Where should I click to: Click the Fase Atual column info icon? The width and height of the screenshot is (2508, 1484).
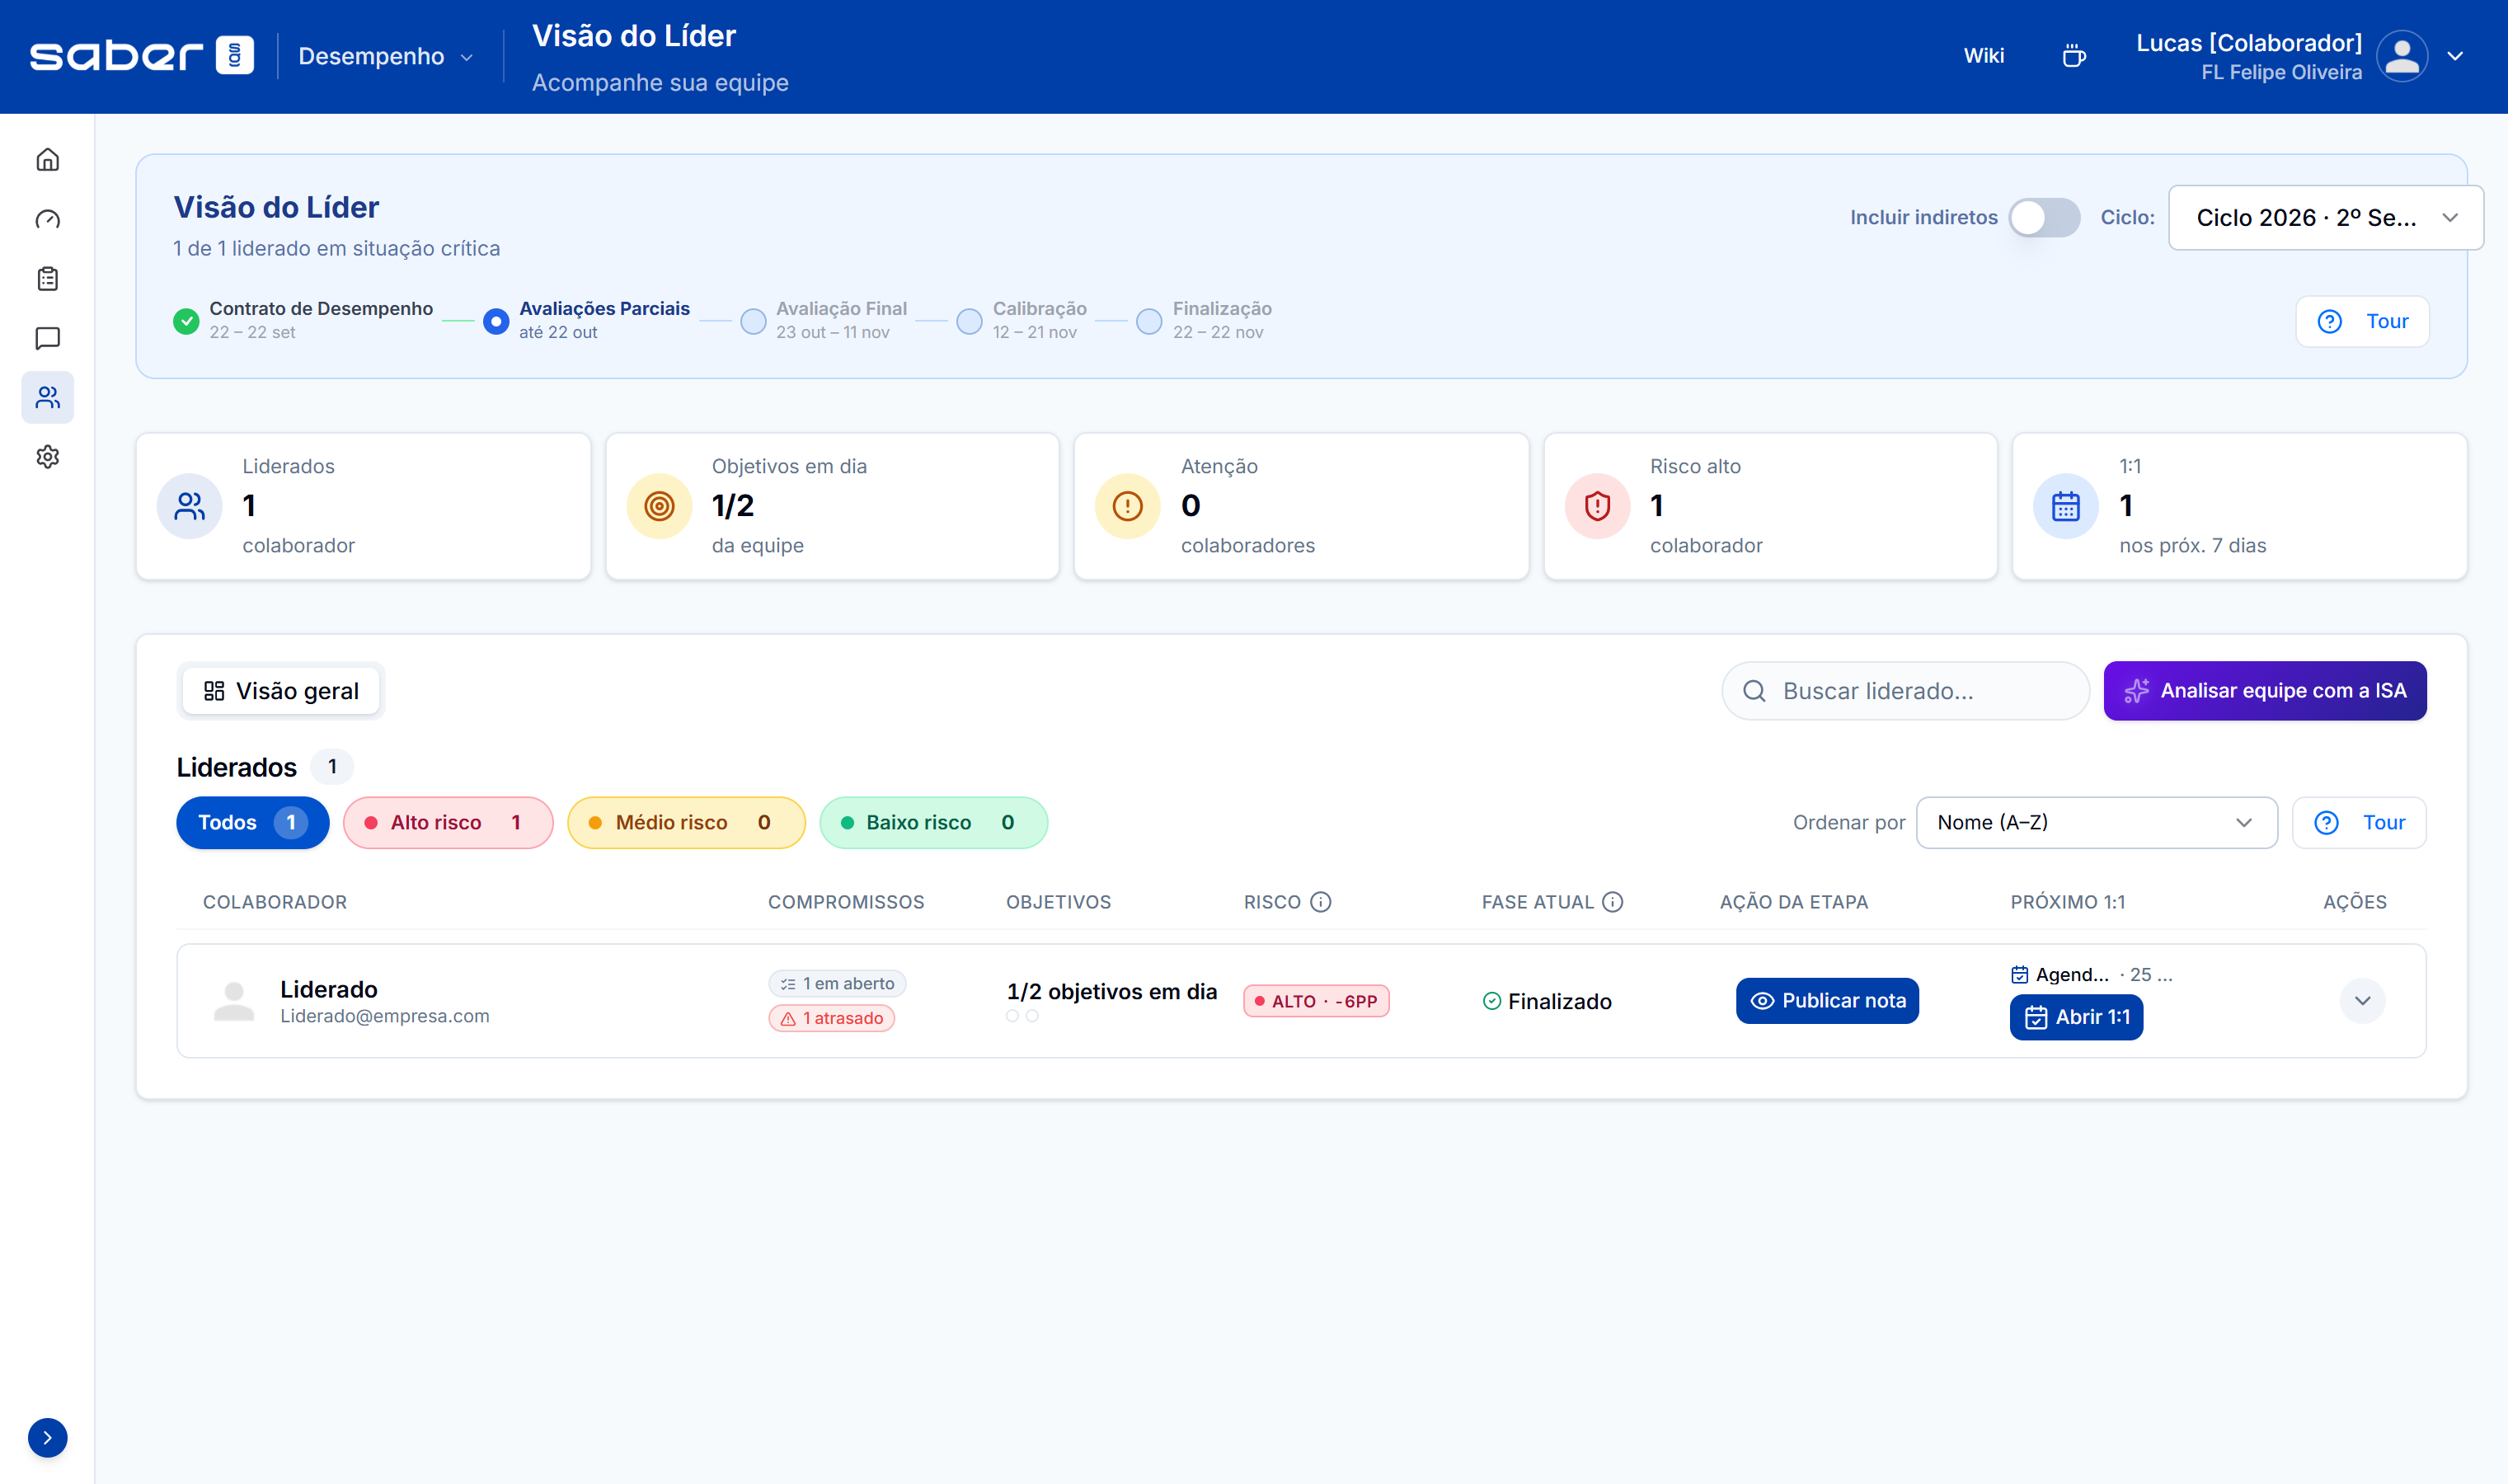(1612, 902)
